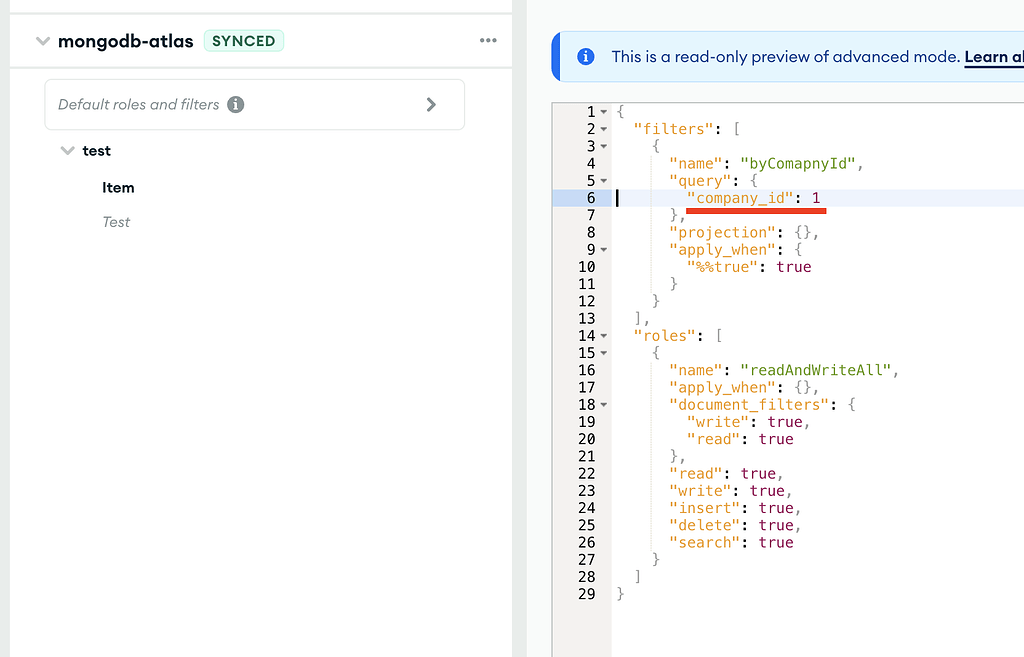Screen dimensions: 1024x657
Task: Select the Item collection
Action: point(118,188)
